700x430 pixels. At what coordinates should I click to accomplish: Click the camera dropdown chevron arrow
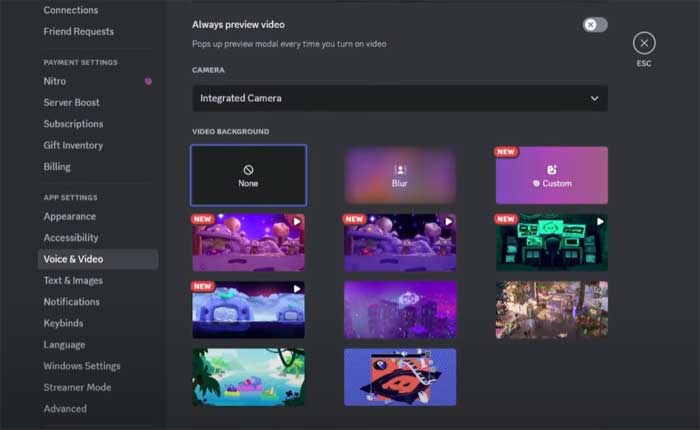coord(594,98)
